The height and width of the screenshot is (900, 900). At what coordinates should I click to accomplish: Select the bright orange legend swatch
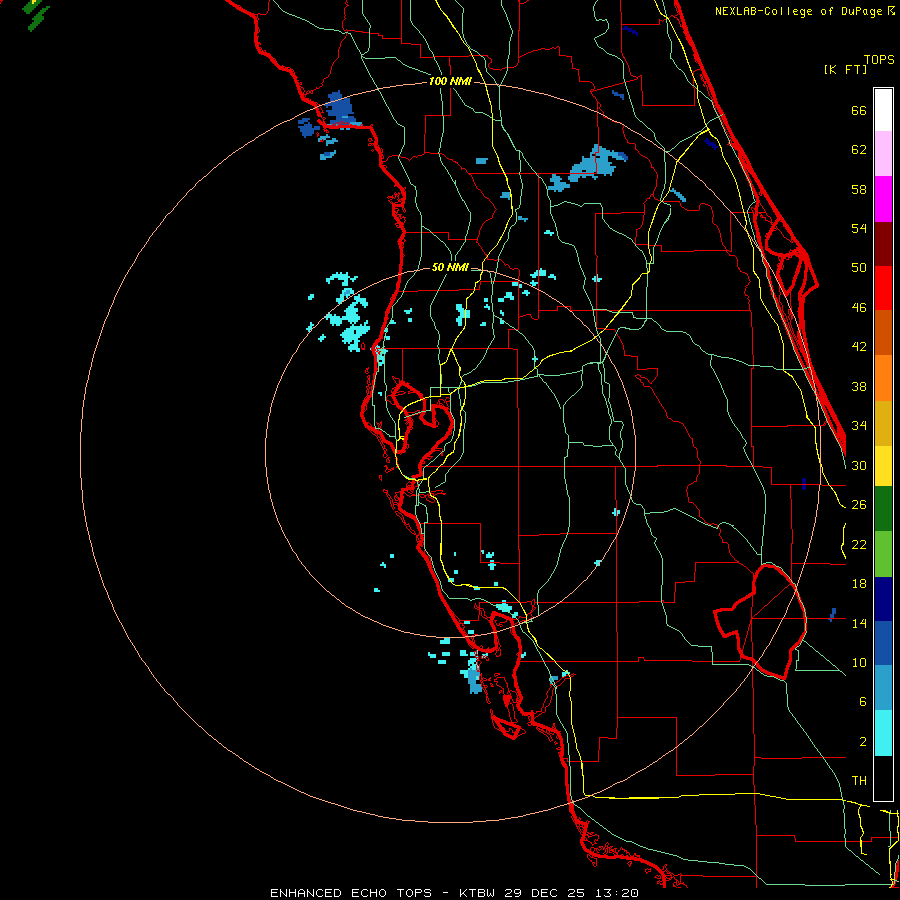pos(883,378)
